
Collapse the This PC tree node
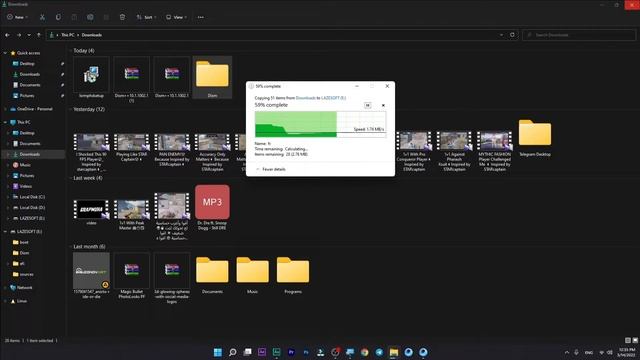(5, 122)
